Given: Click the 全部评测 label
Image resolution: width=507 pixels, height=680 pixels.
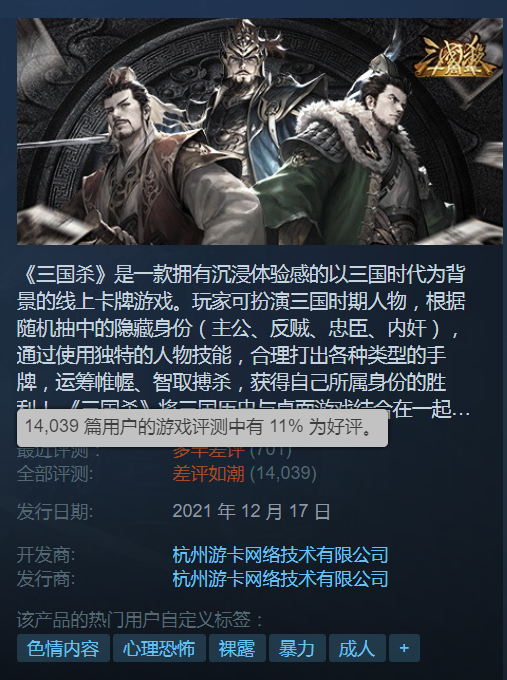Looking at the screenshot, I should click(55, 473).
